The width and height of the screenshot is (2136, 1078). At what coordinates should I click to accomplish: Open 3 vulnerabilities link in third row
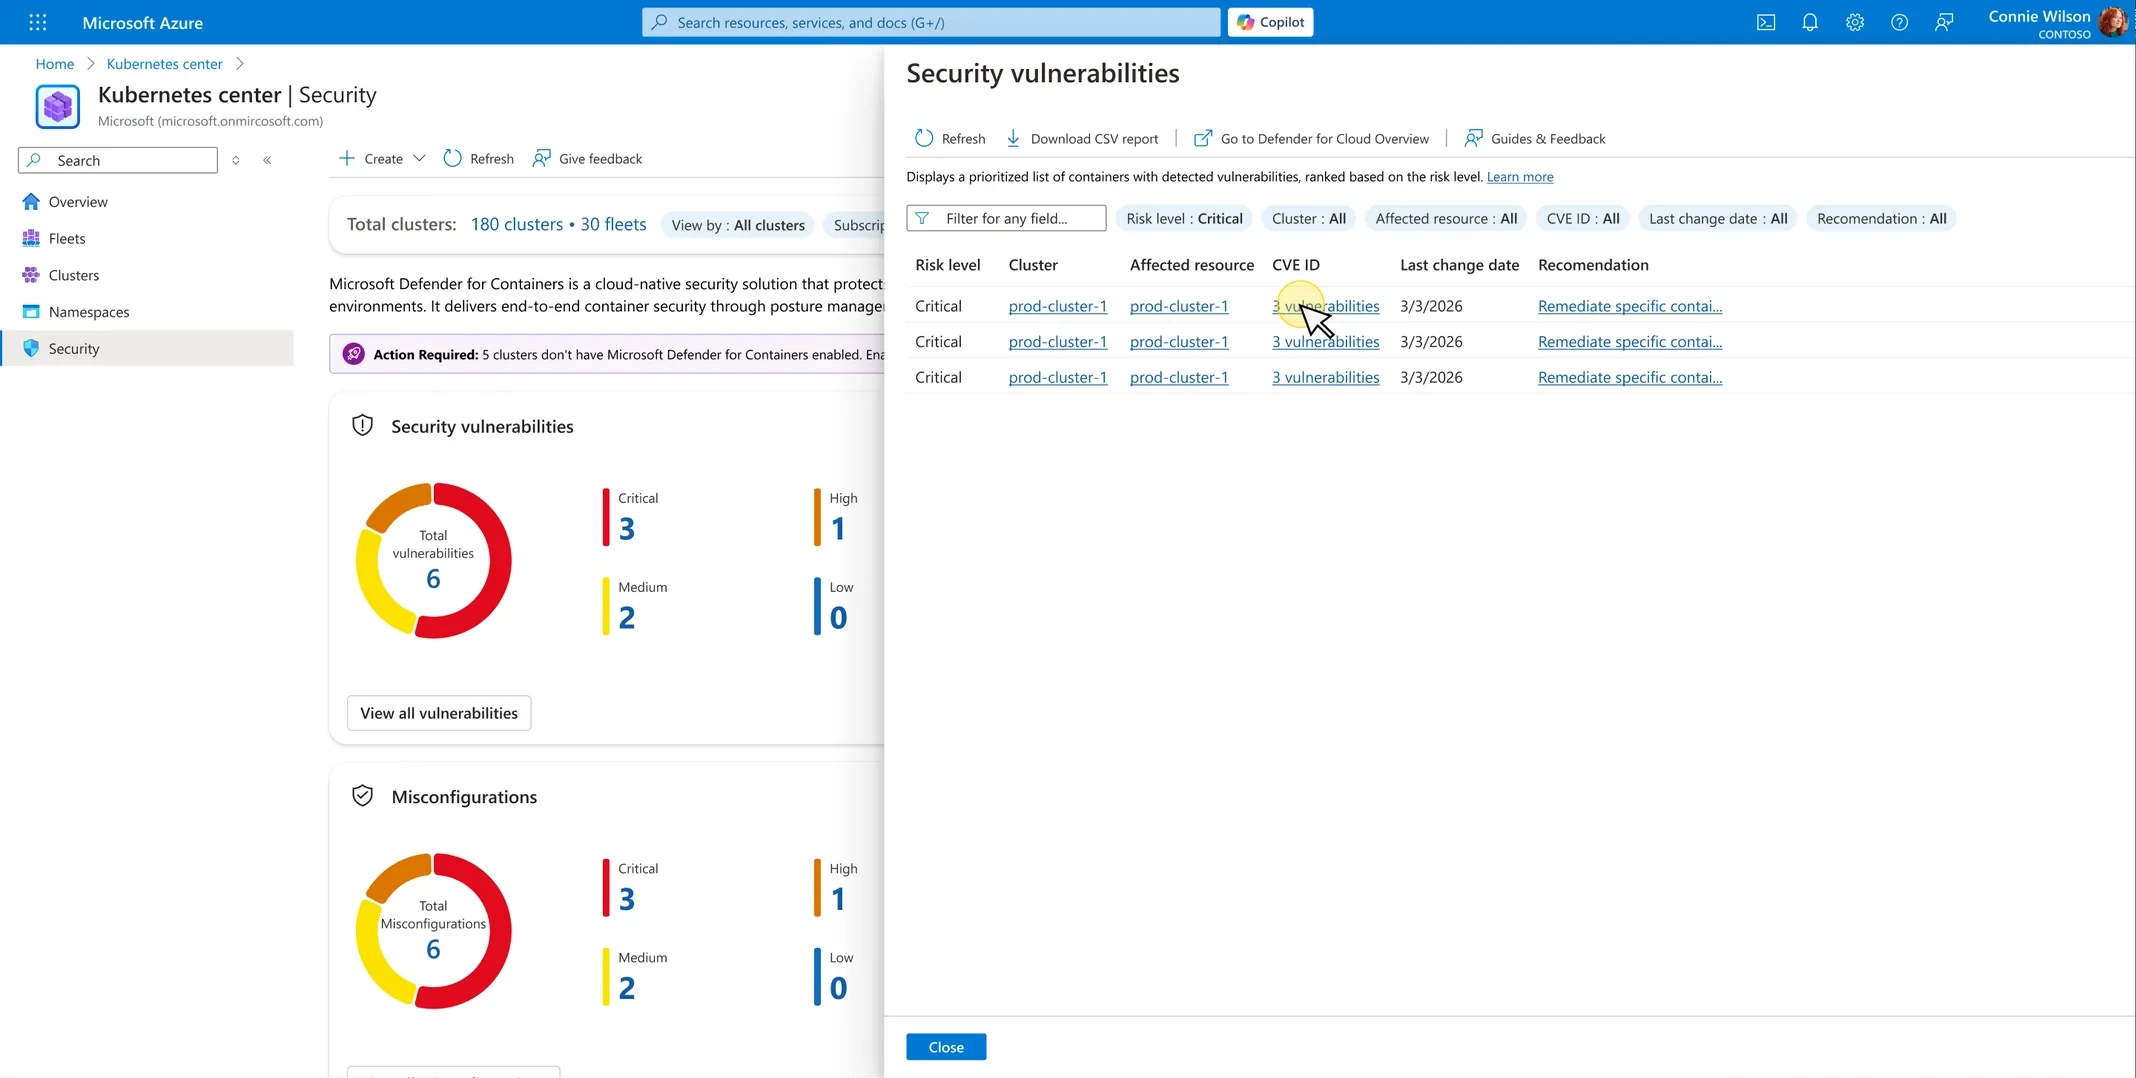(x=1325, y=377)
